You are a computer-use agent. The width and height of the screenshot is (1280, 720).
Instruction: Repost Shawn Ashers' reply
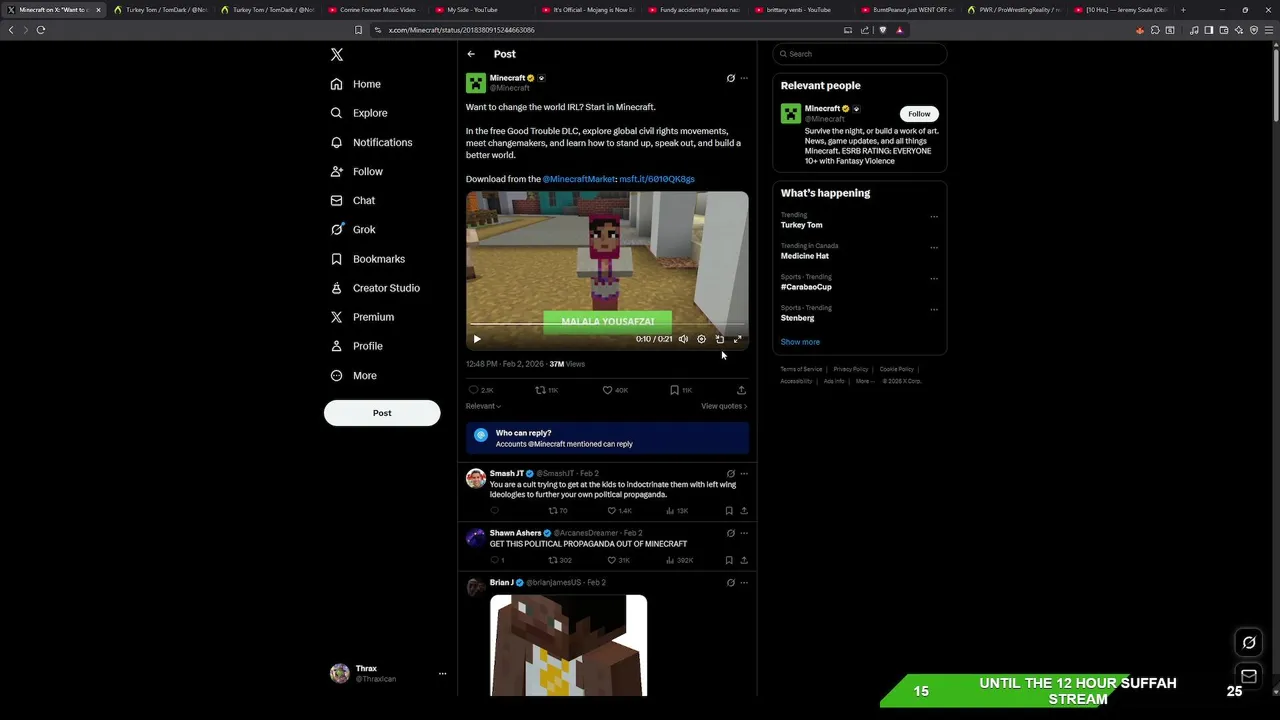click(x=553, y=560)
